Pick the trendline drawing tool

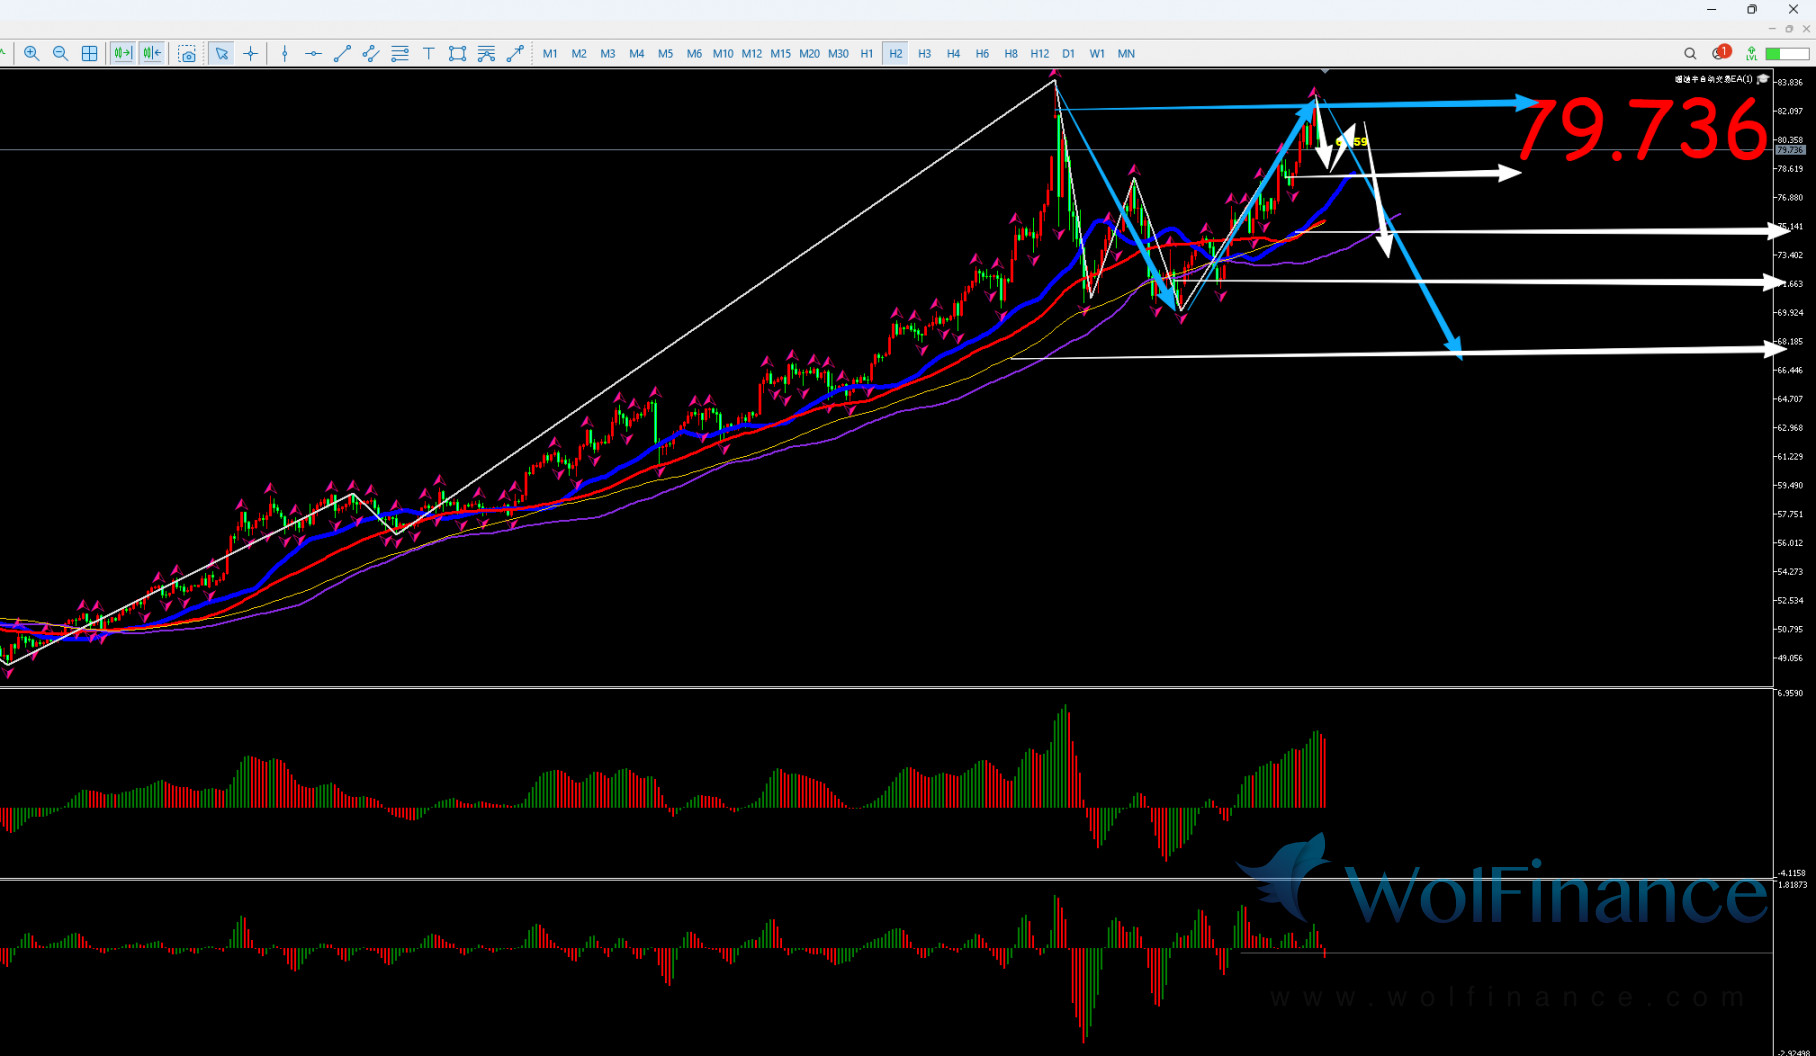point(342,54)
